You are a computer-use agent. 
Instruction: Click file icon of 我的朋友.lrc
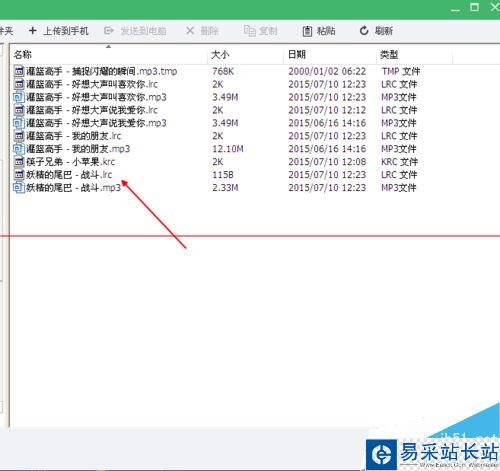coord(19,136)
